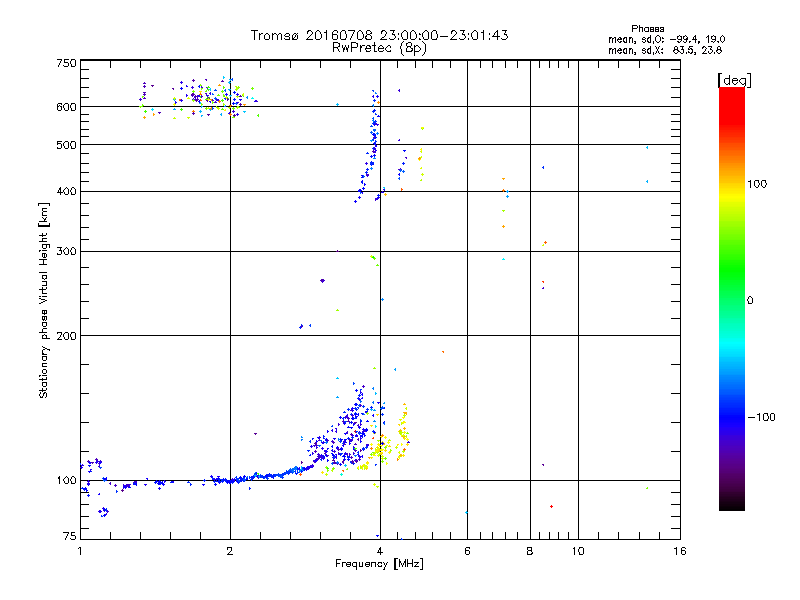
Task: Click the '0' colorbar tick label
Action: point(750,301)
